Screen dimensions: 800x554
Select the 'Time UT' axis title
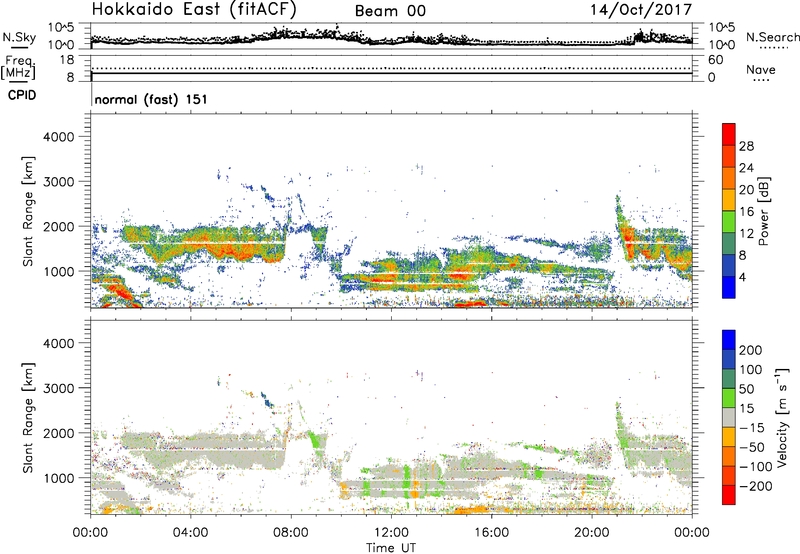[x=391, y=548]
